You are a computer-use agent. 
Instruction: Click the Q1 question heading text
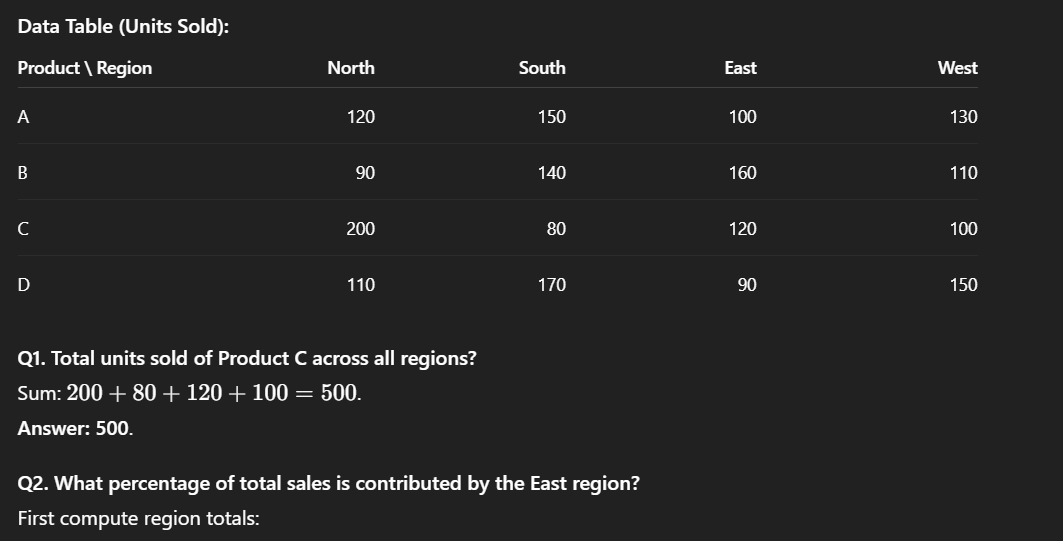pyautogui.click(x=247, y=358)
